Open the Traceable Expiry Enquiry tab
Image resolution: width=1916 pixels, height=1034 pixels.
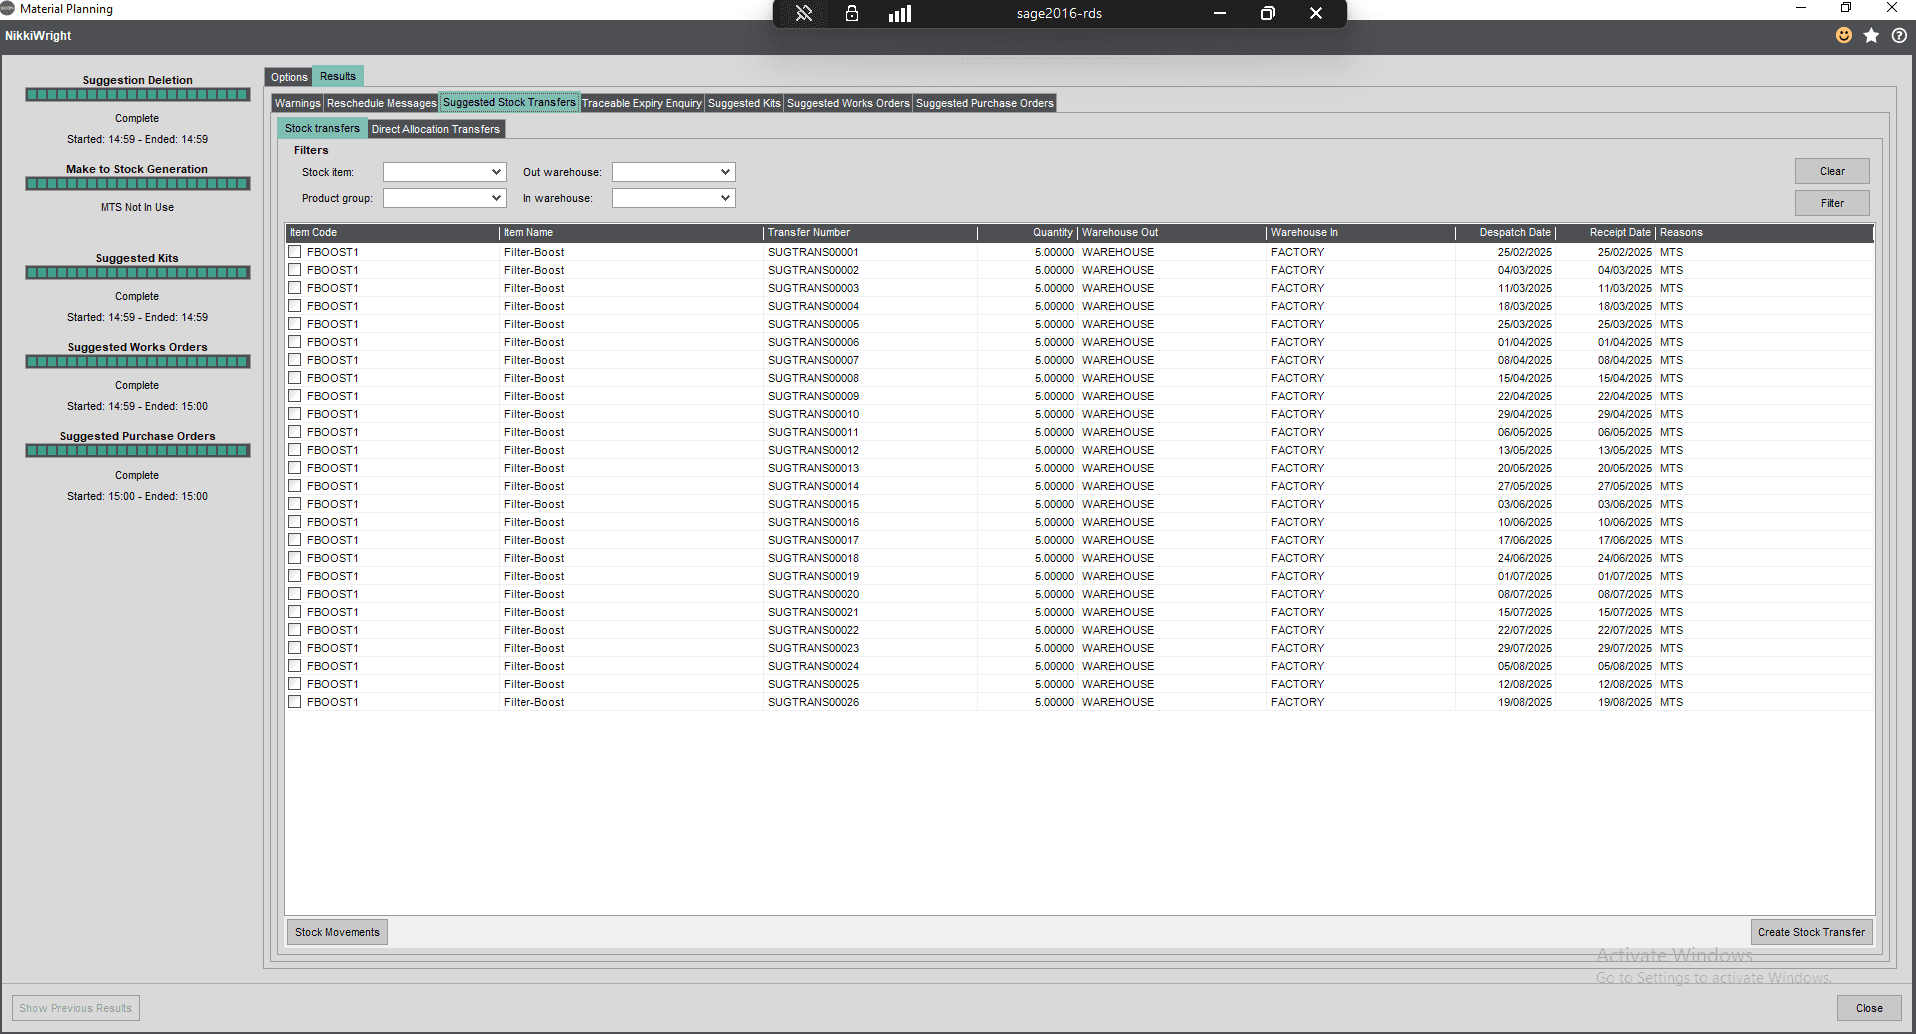pos(642,103)
